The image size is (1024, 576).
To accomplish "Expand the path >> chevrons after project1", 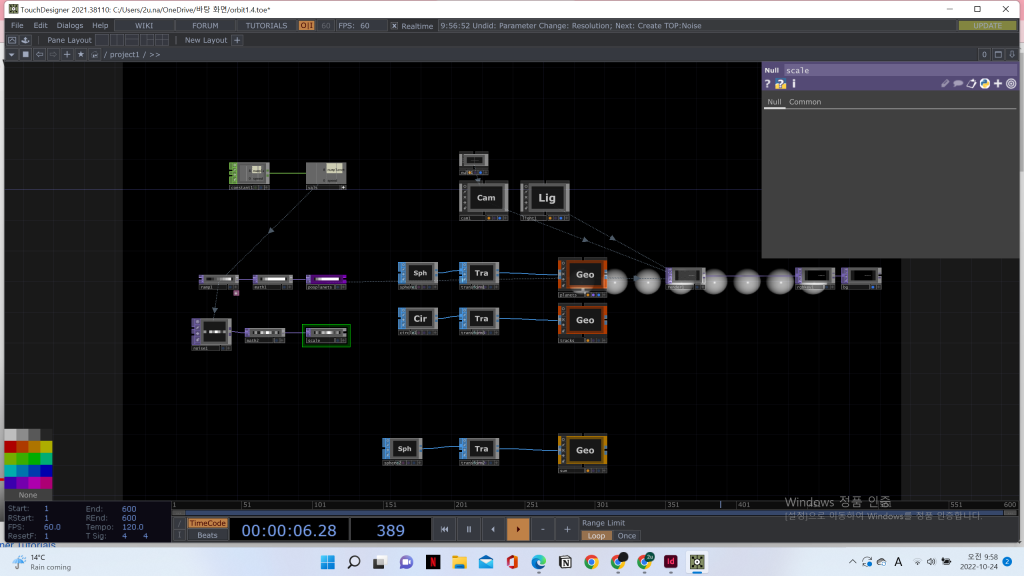I will coord(155,54).
